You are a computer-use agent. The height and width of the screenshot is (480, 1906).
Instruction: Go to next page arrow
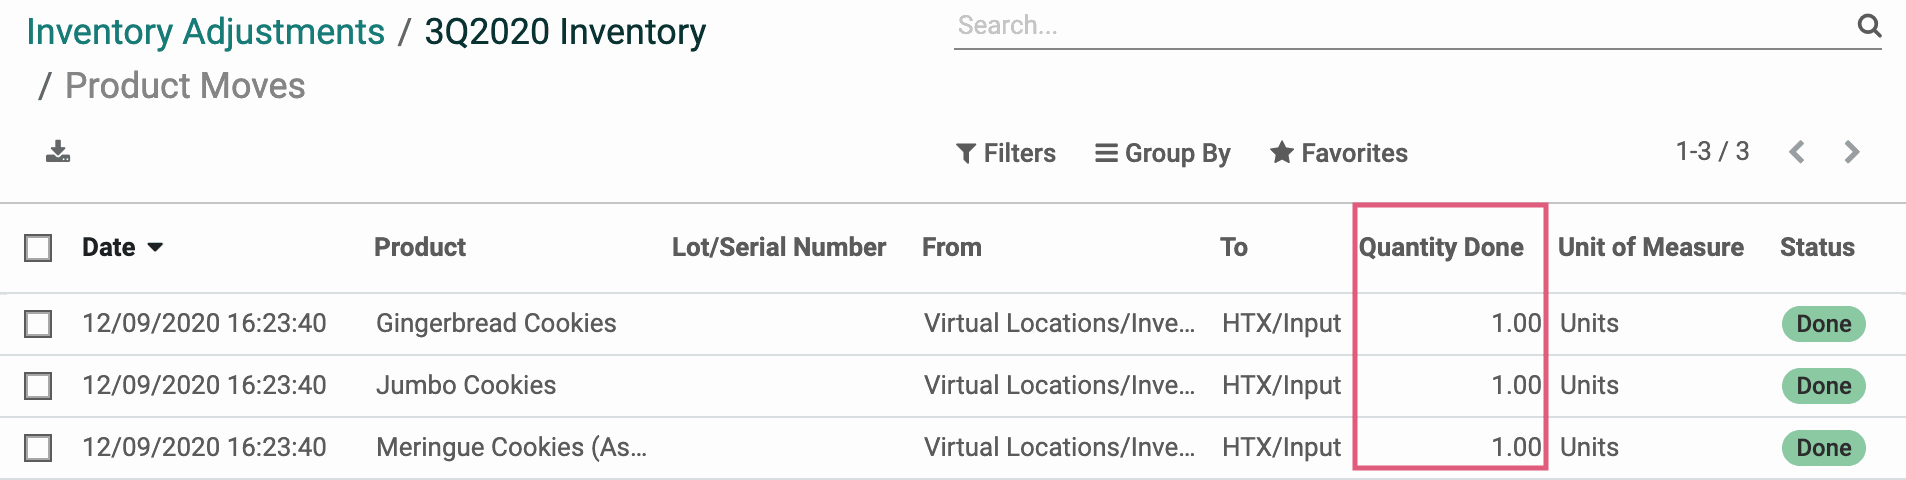click(1851, 152)
